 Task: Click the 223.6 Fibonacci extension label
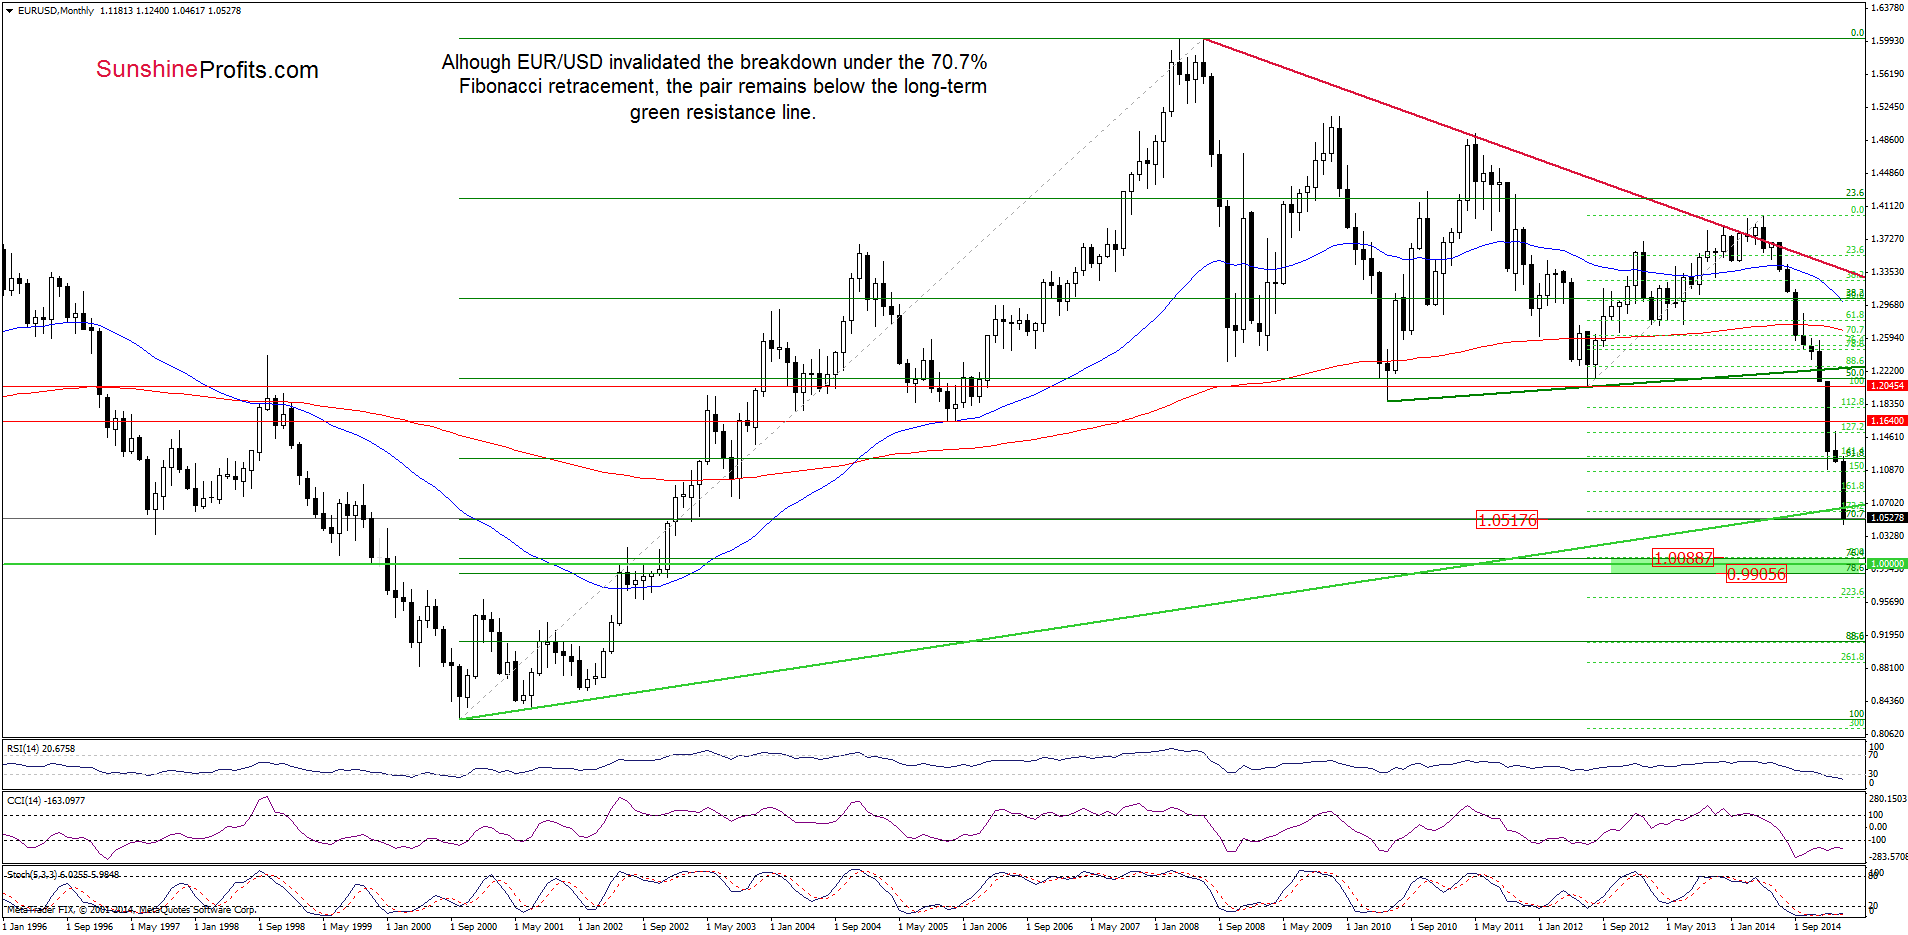click(1853, 592)
